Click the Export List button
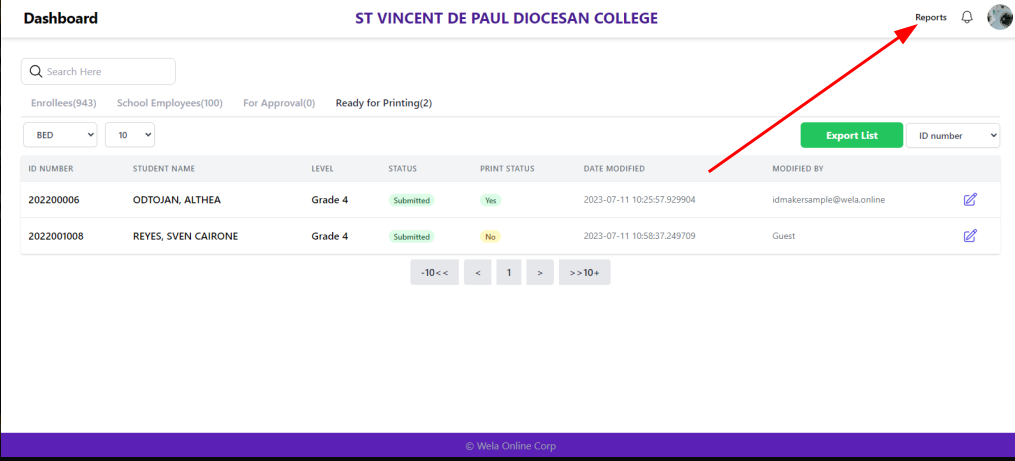 pos(852,135)
